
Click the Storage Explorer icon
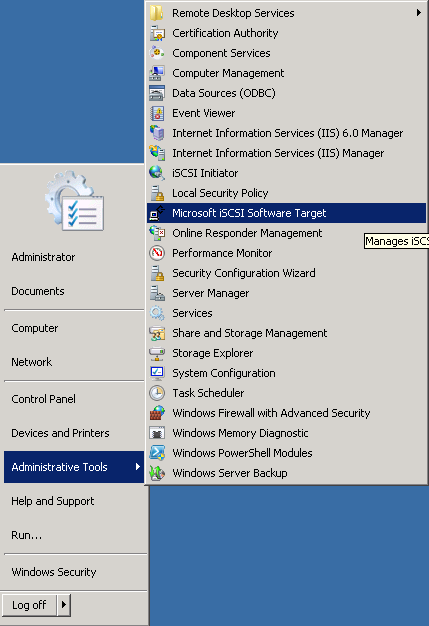coord(157,353)
